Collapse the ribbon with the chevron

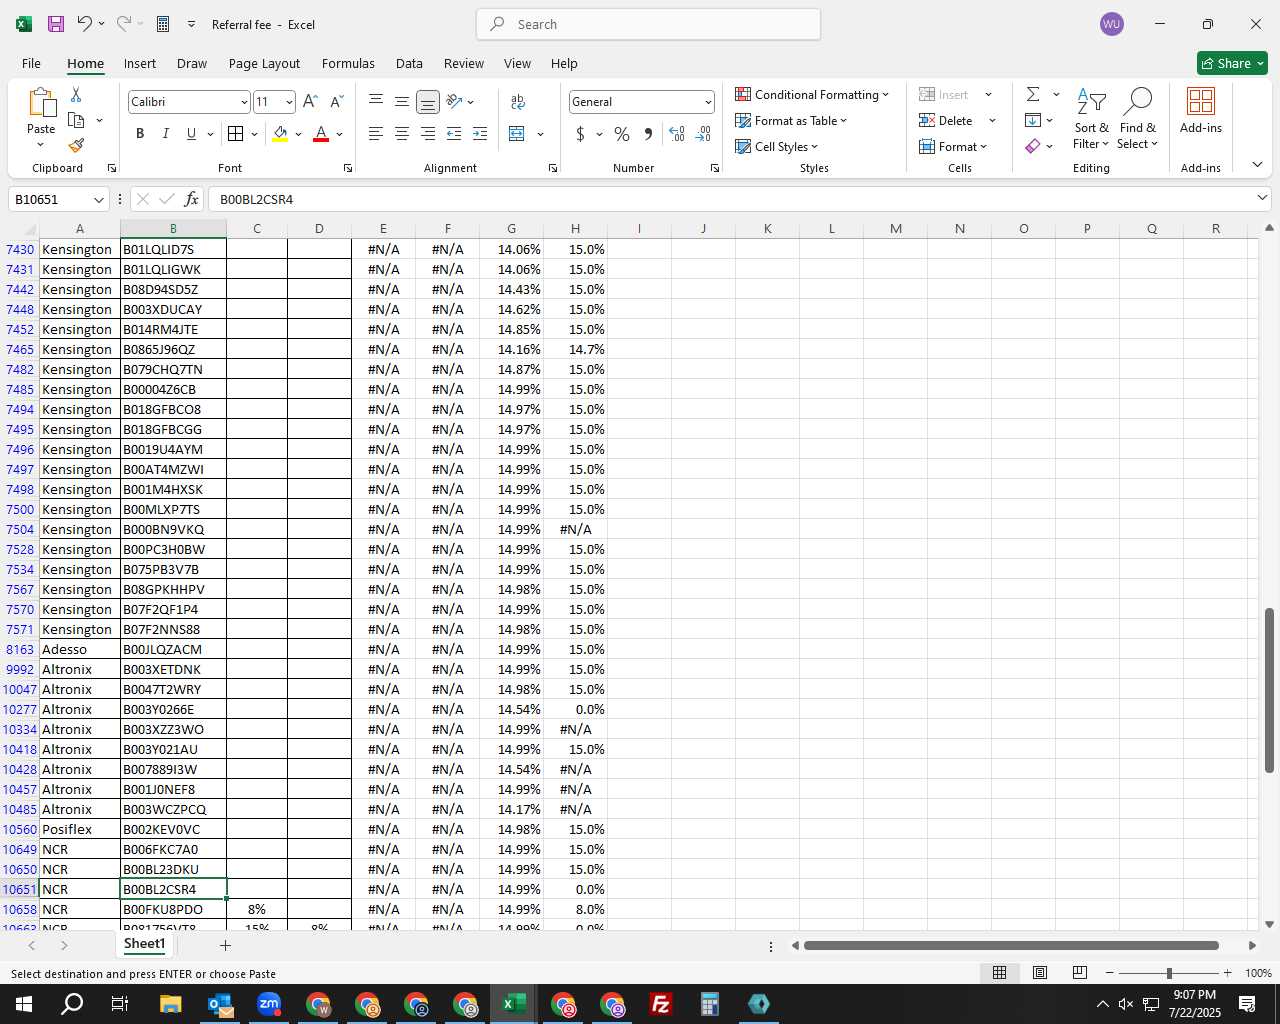pos(1257,165)
